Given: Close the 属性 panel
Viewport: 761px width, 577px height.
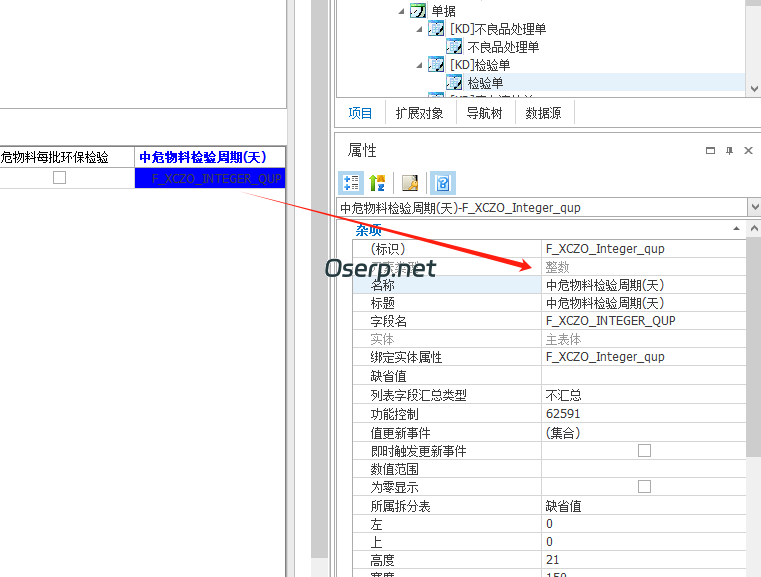Looking at the screenshot, I should coord(748,150).
